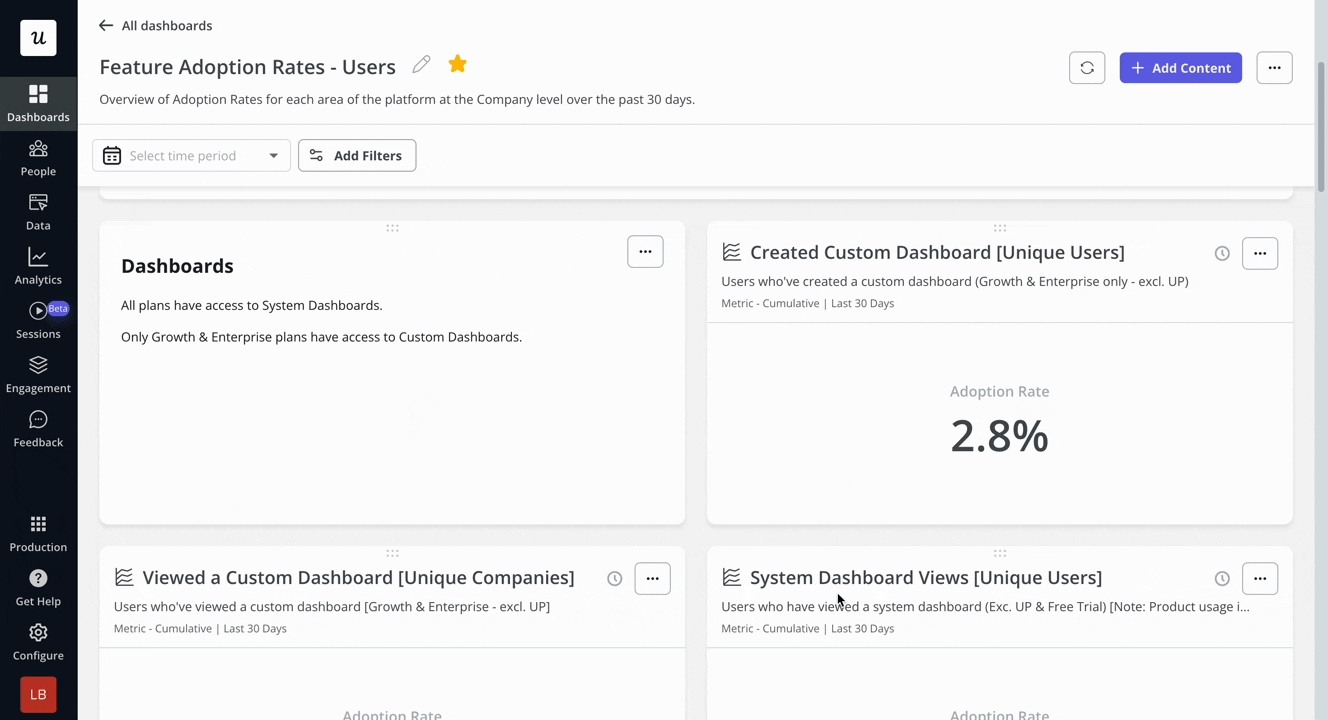Go back to All dashboards
The height and width of the screenshot is (720, 1328).
pos(155,25)
